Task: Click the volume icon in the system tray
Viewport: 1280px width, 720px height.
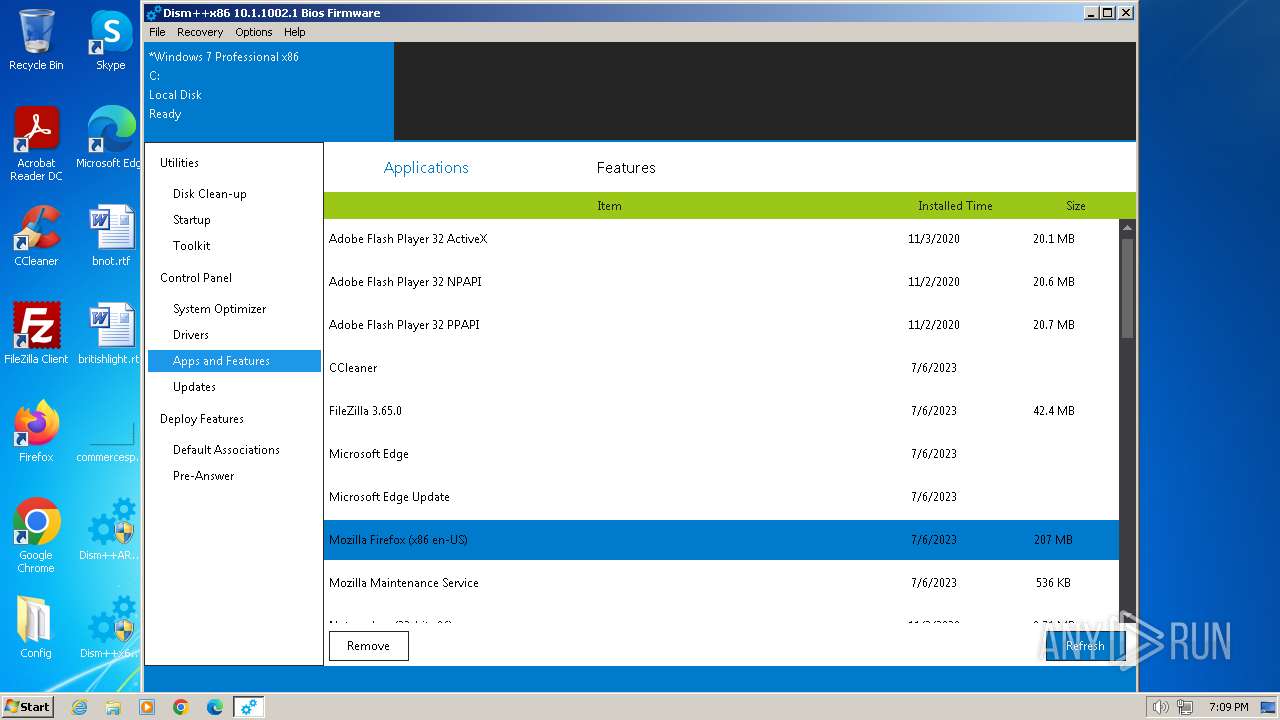Action: [1160, 707]
